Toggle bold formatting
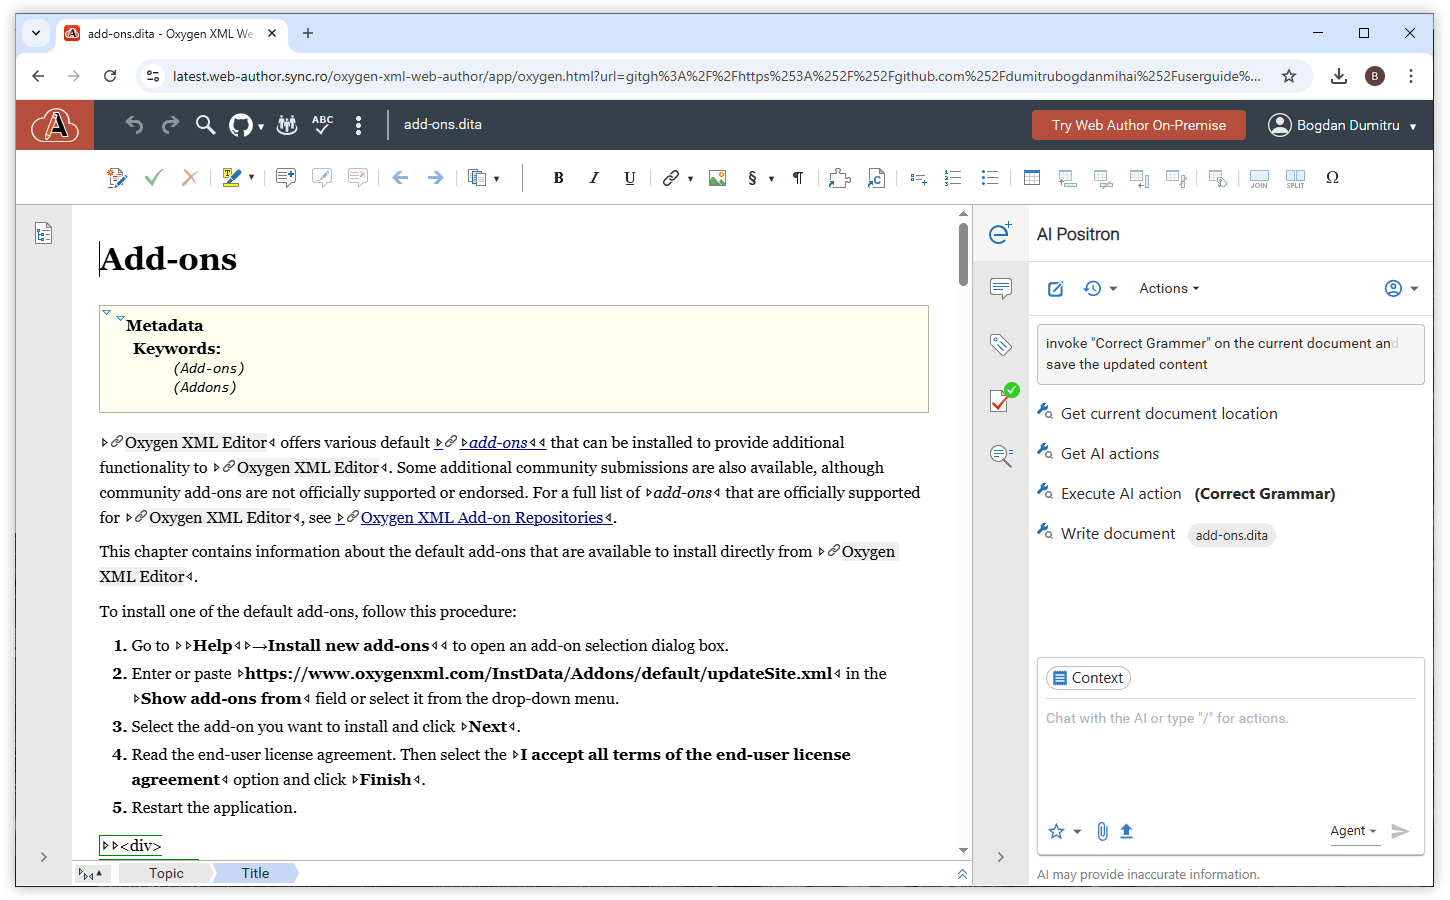 tap(558, 178)
